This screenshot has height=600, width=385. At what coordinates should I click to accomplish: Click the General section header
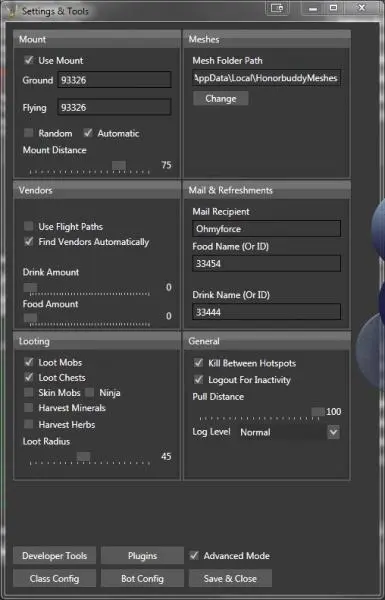tap(266, 341)
